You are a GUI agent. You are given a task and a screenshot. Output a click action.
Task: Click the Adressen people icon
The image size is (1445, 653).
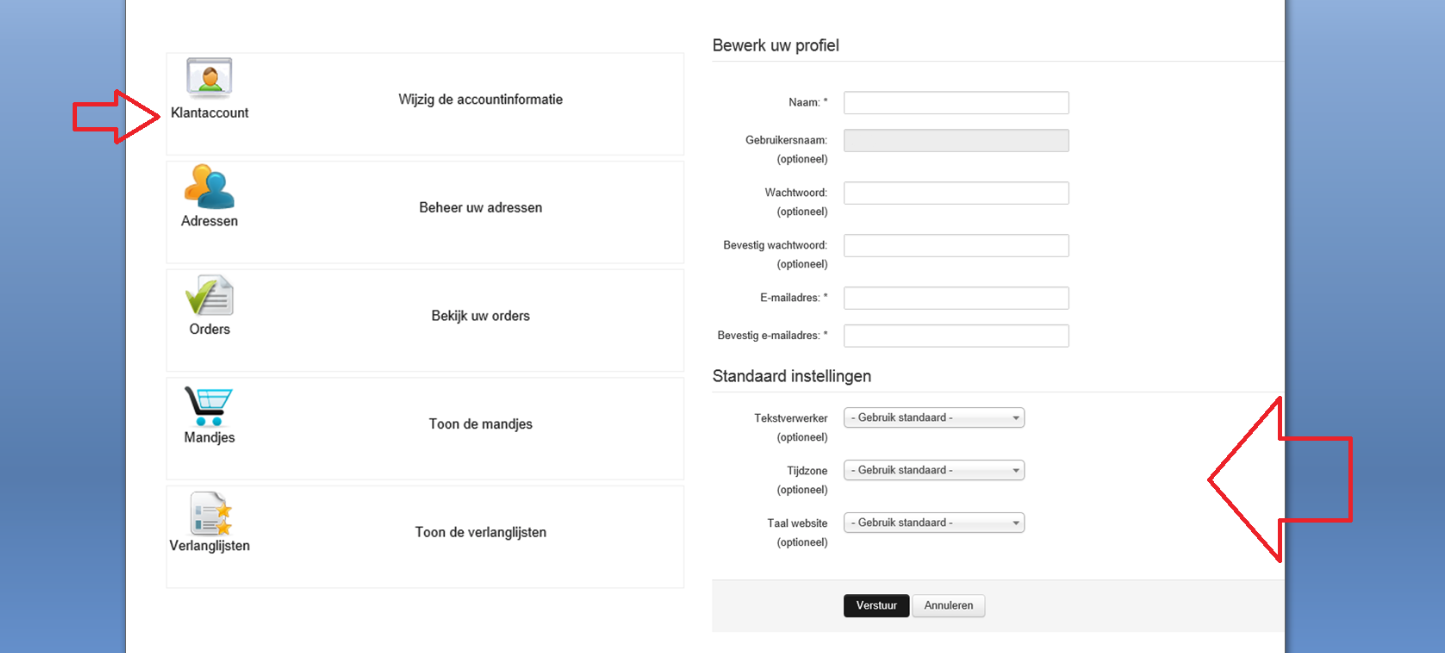(x=209, y=186)
